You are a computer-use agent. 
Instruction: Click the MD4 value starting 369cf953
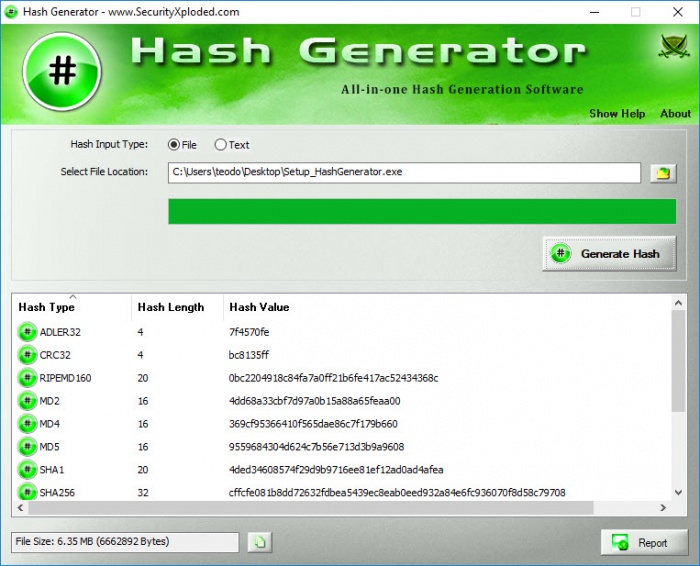point(313,424)
